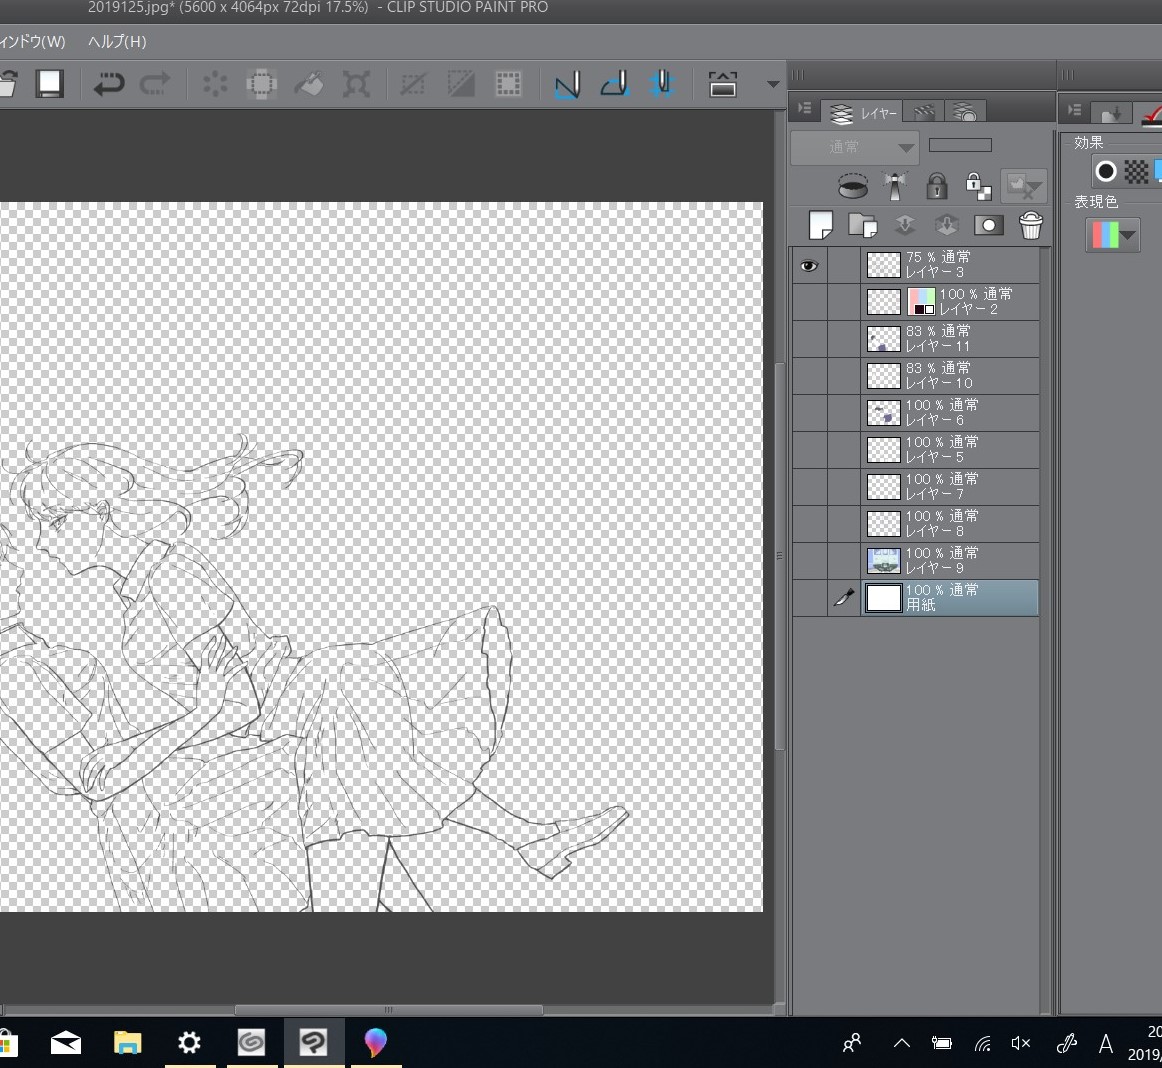Open the ヘルプ(H) menu

click(x=117, y=41)
